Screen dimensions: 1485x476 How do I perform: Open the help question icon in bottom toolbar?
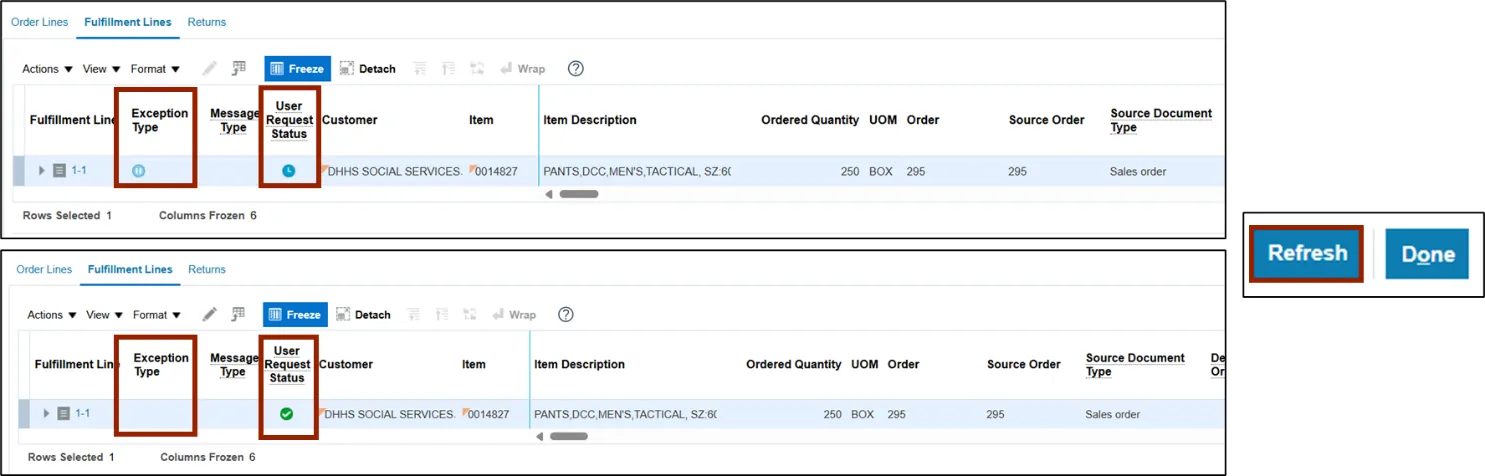coord(565,315)
